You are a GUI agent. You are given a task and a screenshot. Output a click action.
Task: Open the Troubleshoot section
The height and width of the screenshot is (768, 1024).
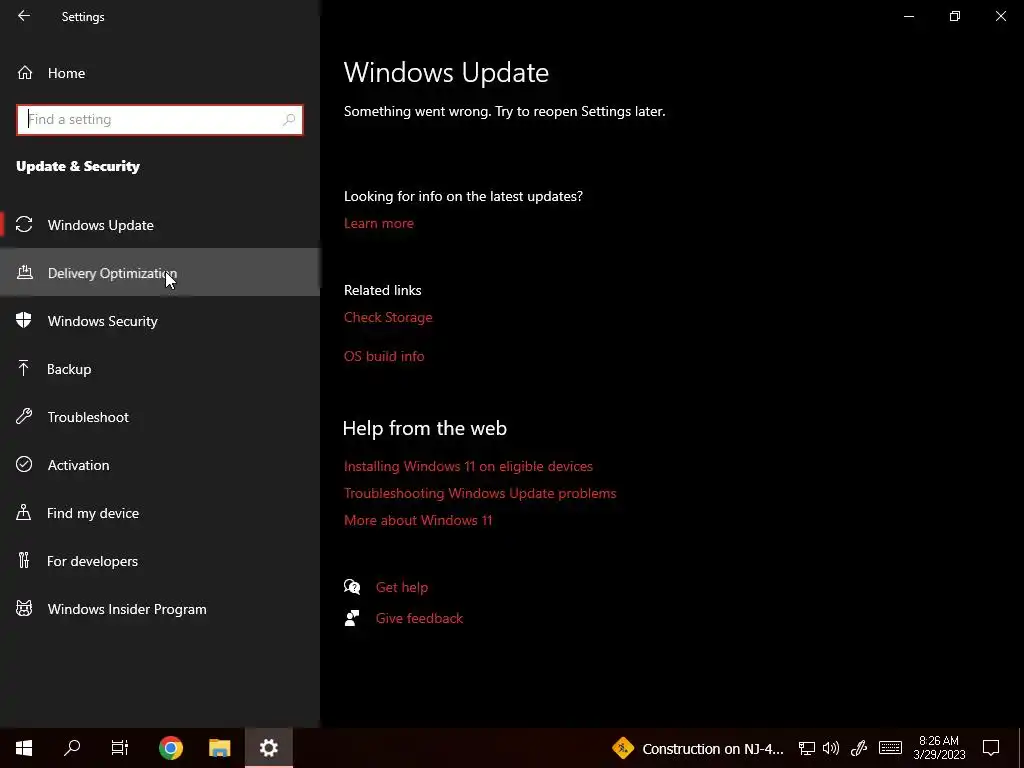160,417
